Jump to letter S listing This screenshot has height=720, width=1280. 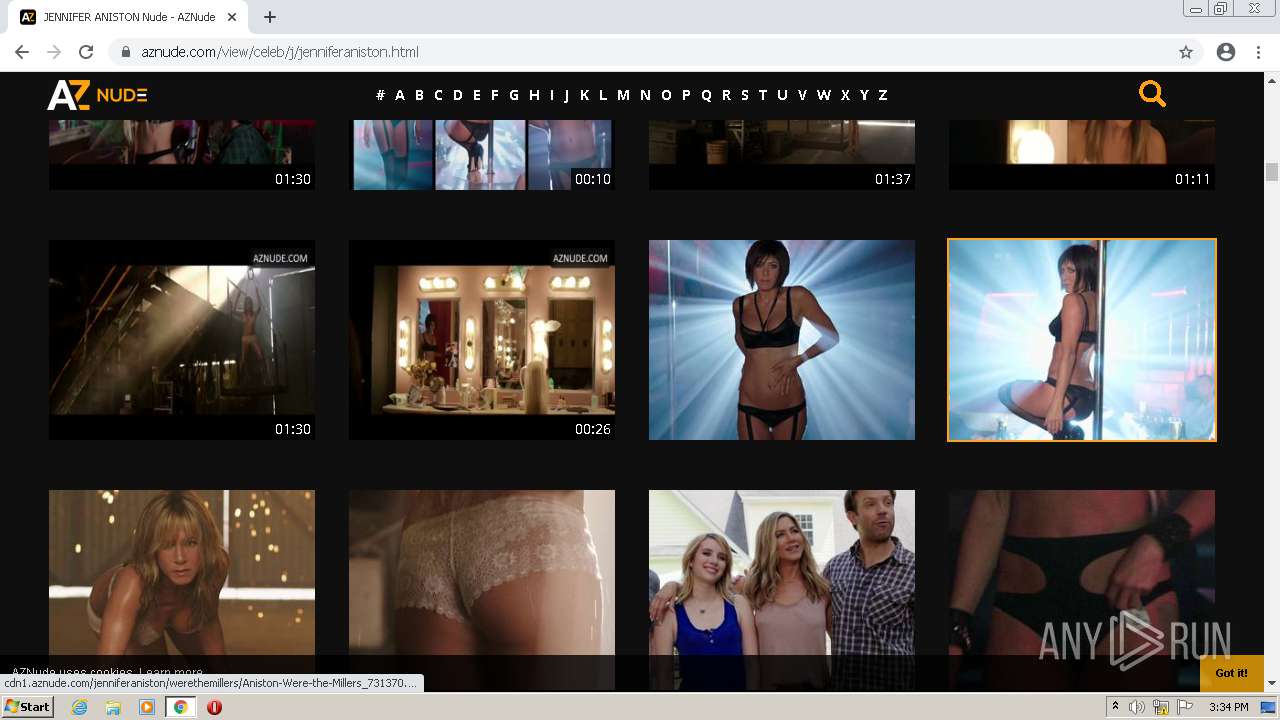[x=744, y=95]
